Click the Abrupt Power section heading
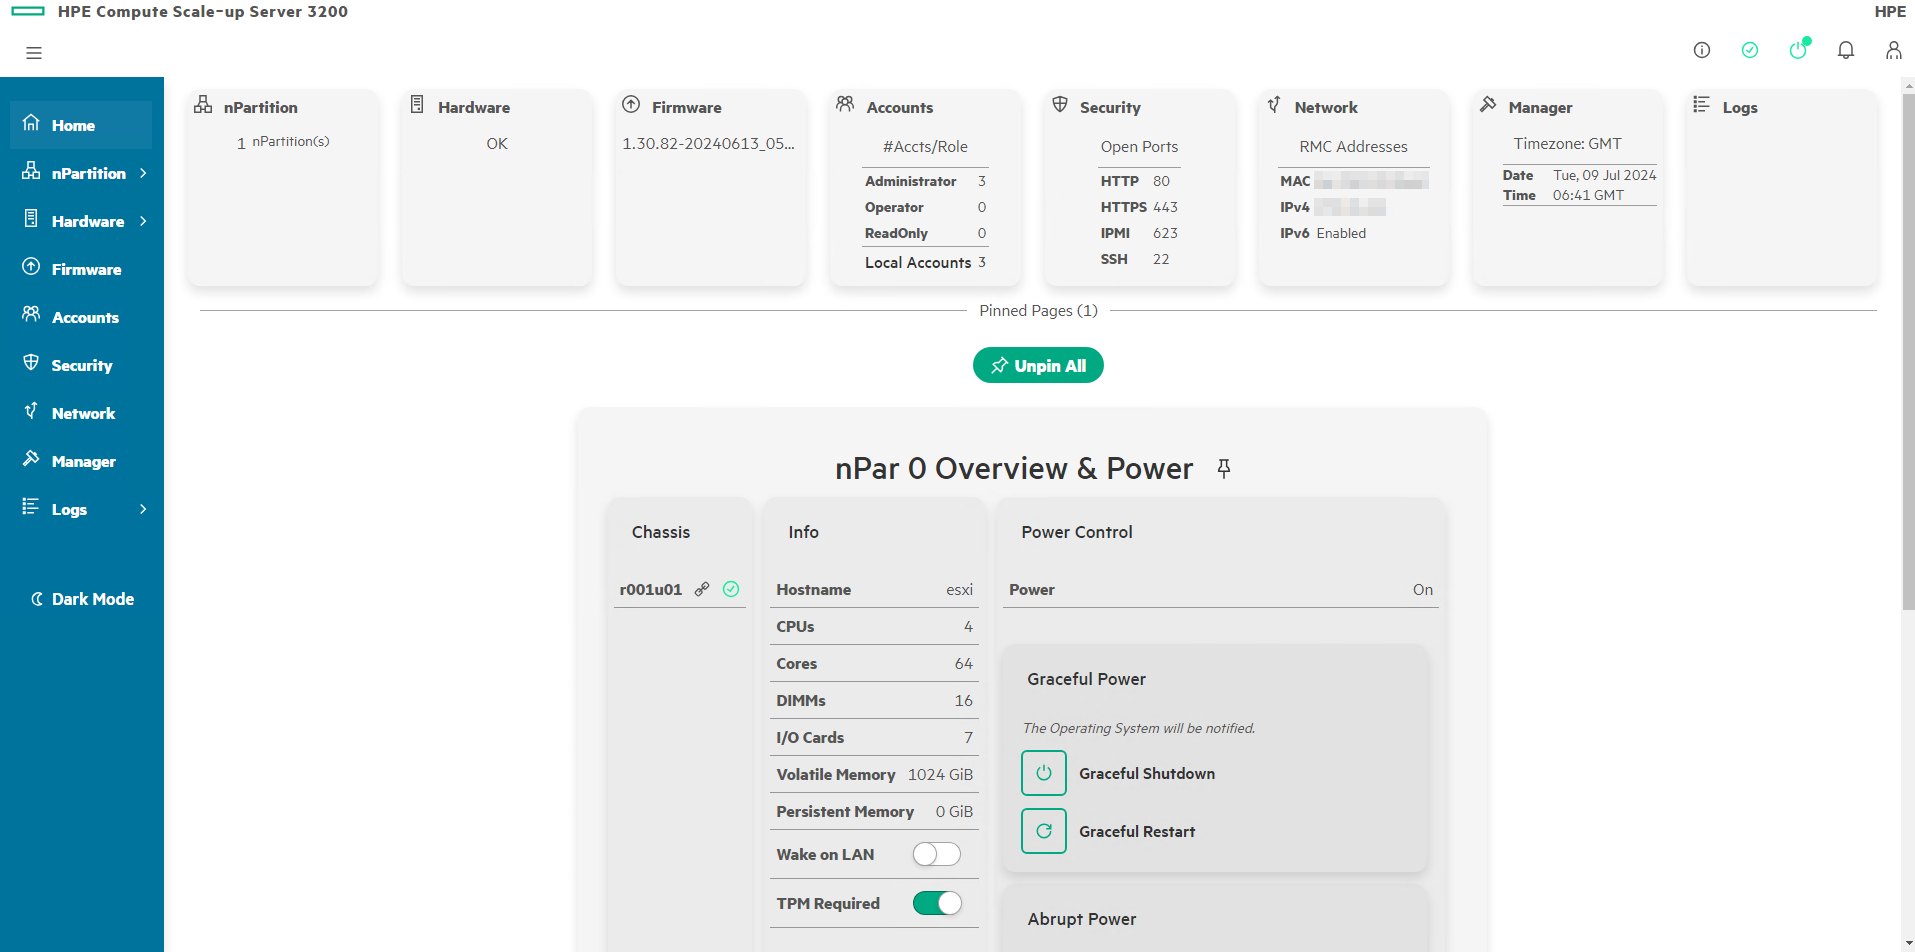The image size is (1915, 952). [x=1082, y=919]
